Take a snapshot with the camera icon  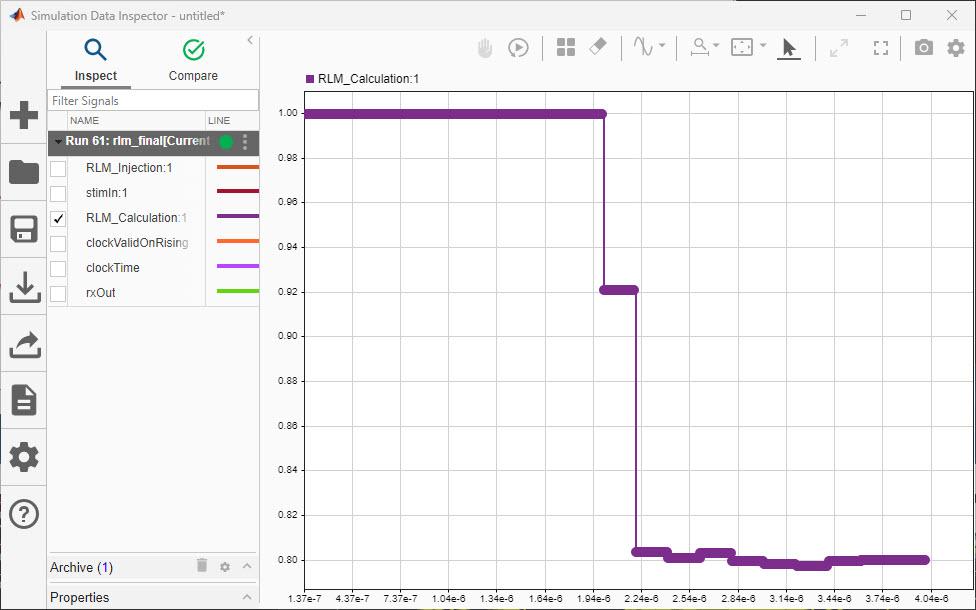click(x=923, y=47)
